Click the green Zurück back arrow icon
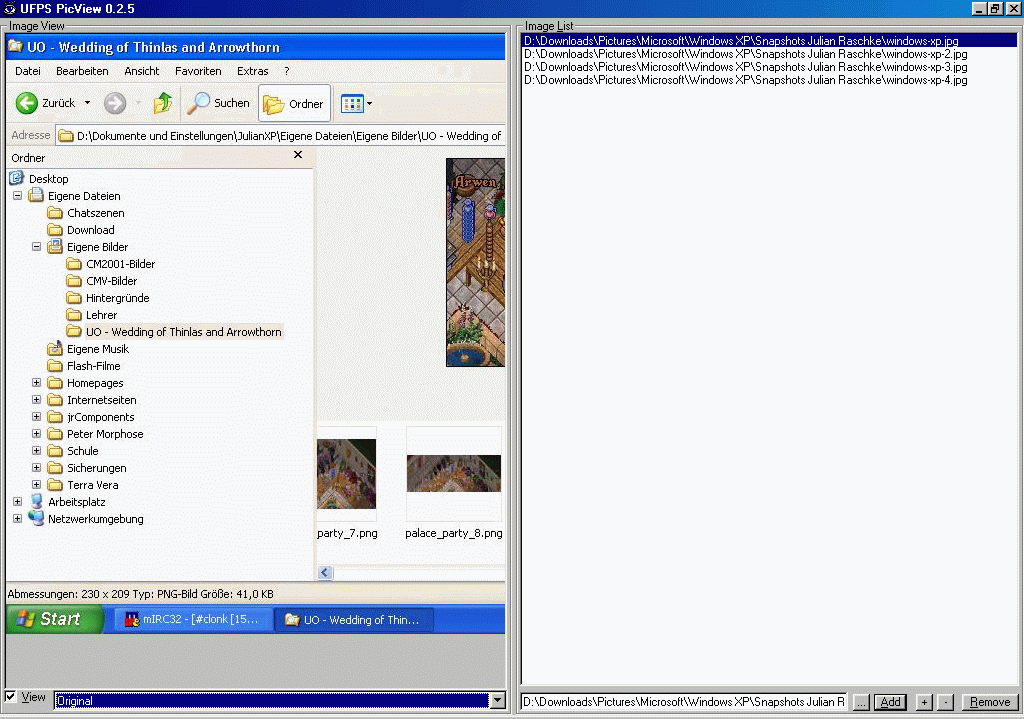The width and height of the screenshot is (1024, 719). pos(27,103)
